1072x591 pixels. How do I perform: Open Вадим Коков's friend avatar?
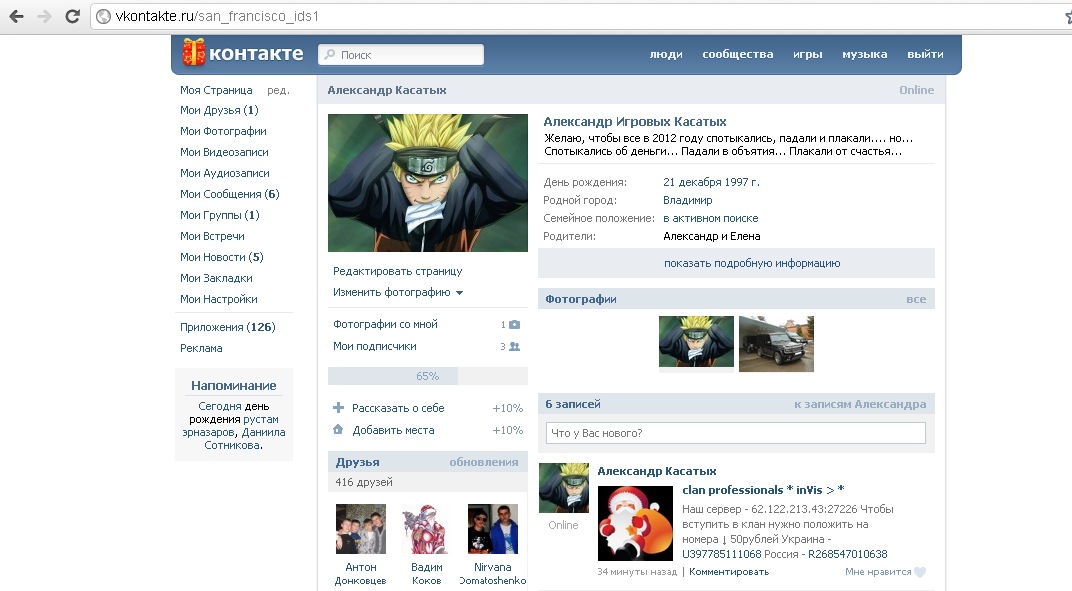(x=427, y=529)
